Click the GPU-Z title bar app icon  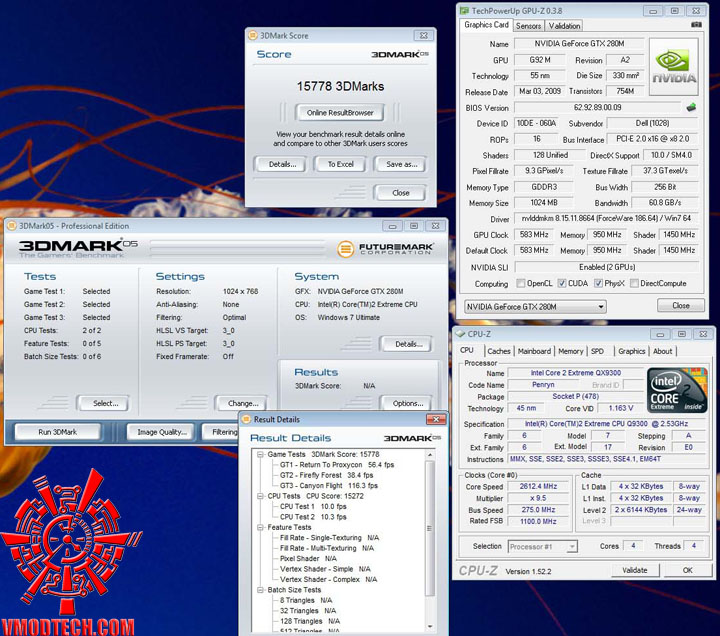[x=464, y=11]
